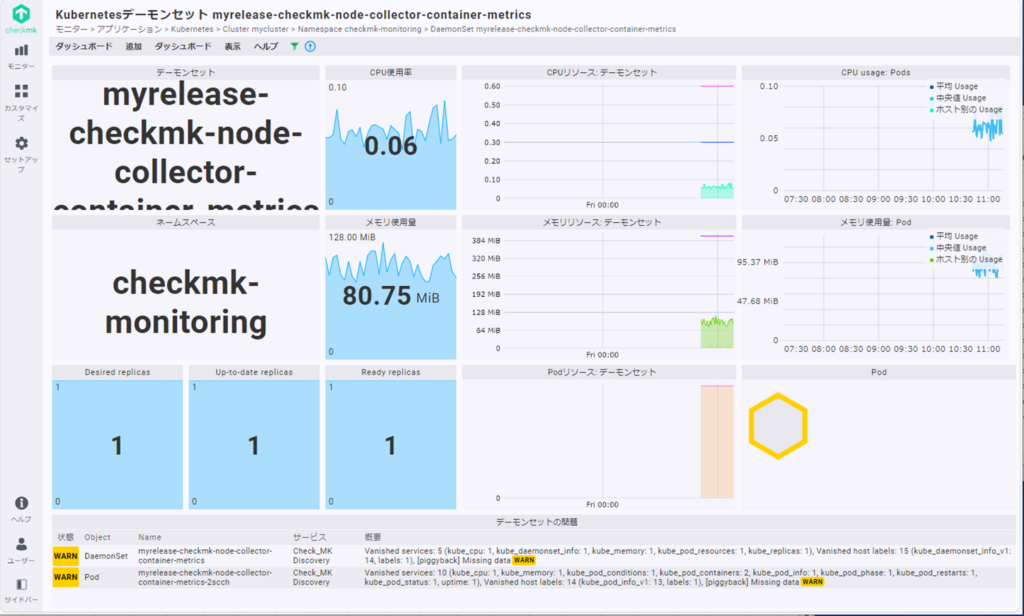Click the WARN state badge for DaemonSet row
1024x616 pixels.
(65, 556)
